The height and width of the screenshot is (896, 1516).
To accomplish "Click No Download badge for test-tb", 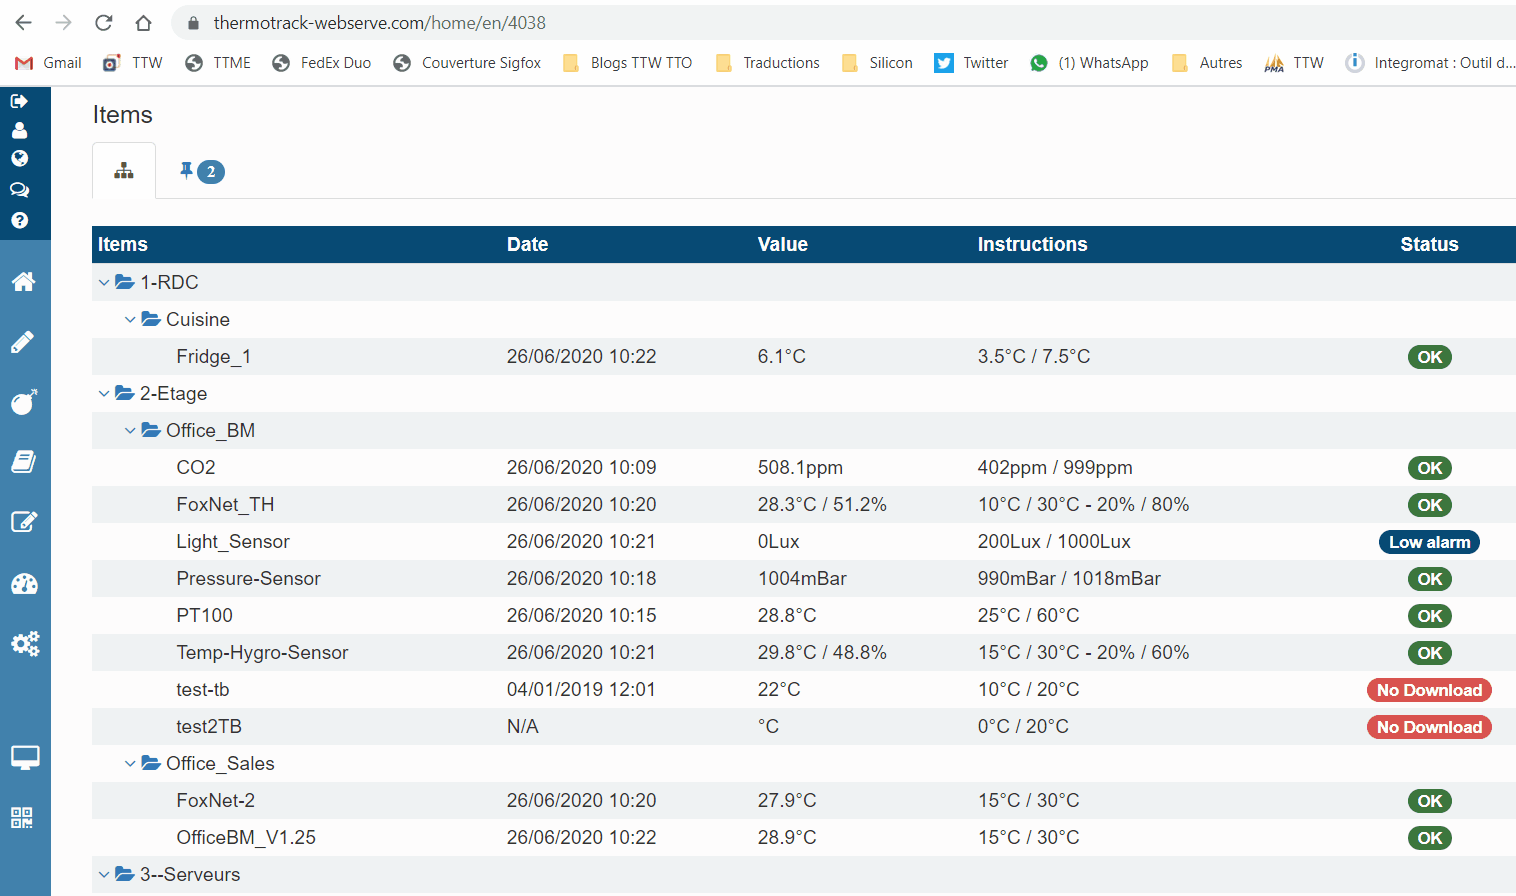I will coord(1429,690).
